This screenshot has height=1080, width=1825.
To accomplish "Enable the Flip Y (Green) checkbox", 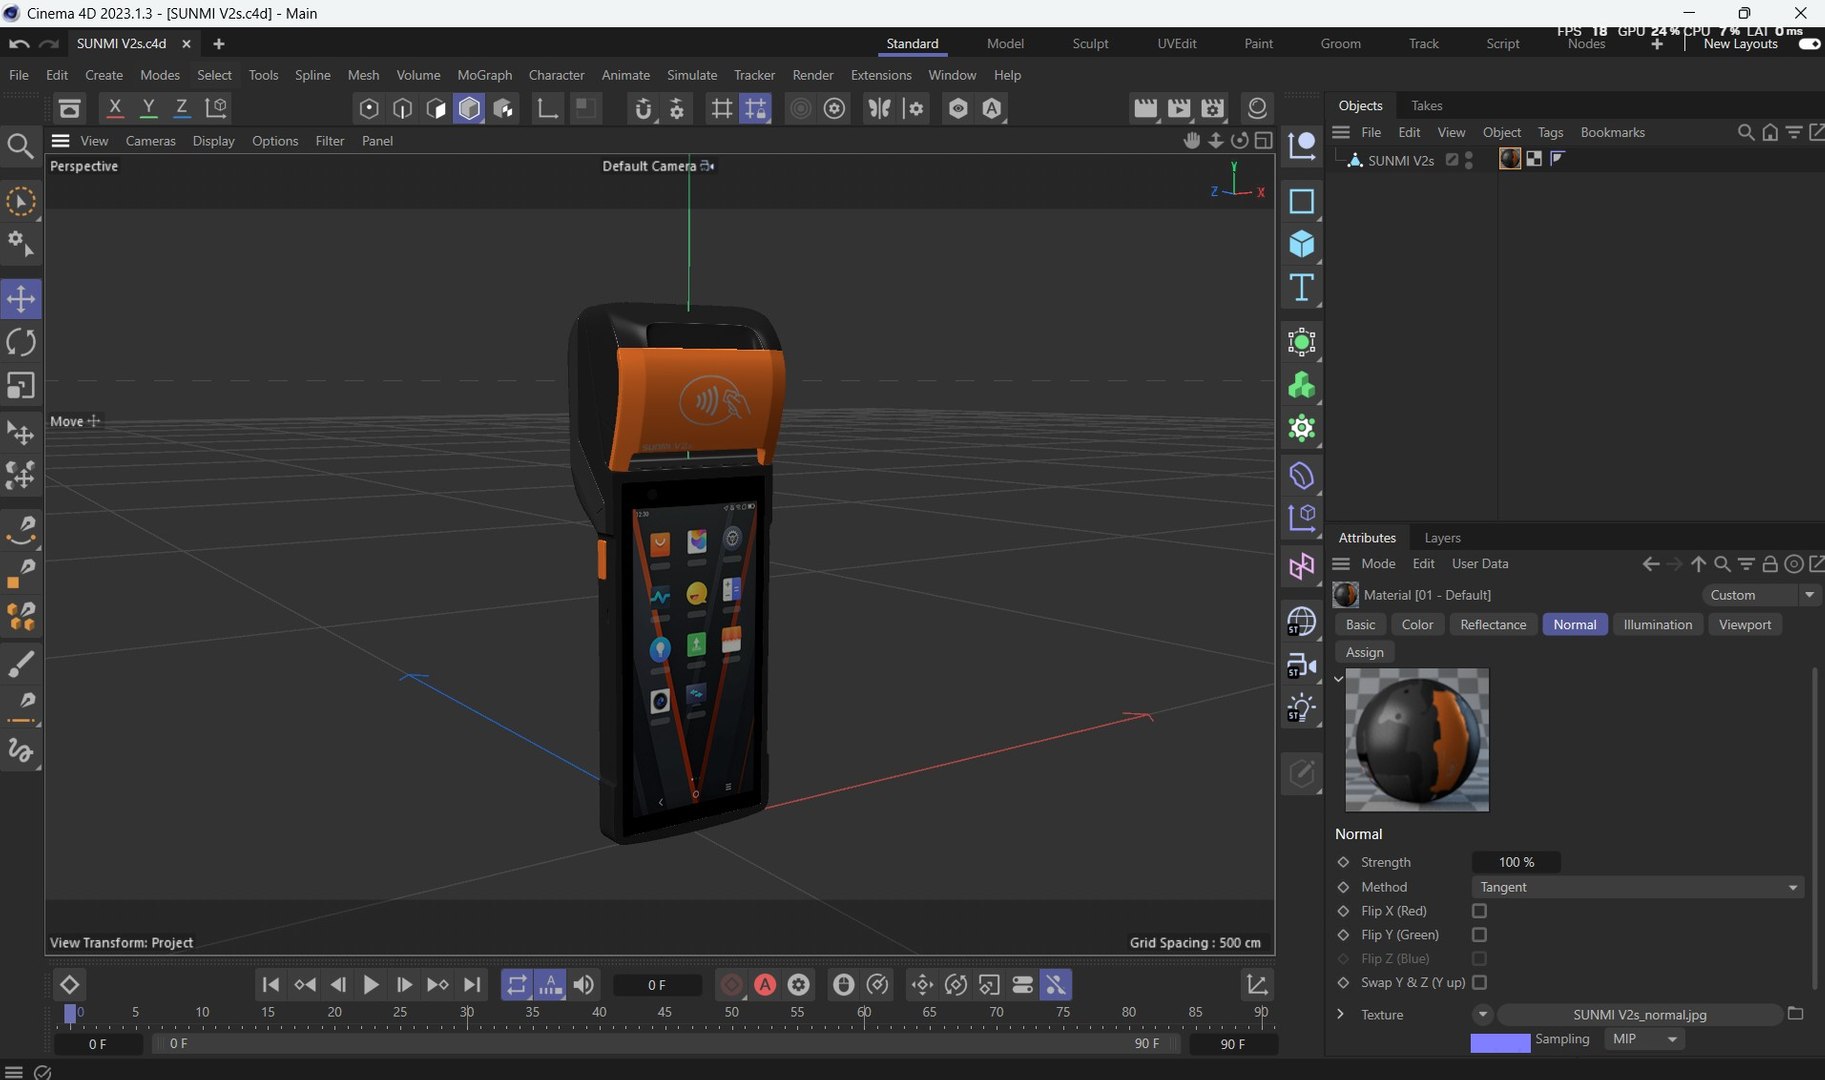I will 1479,935.
